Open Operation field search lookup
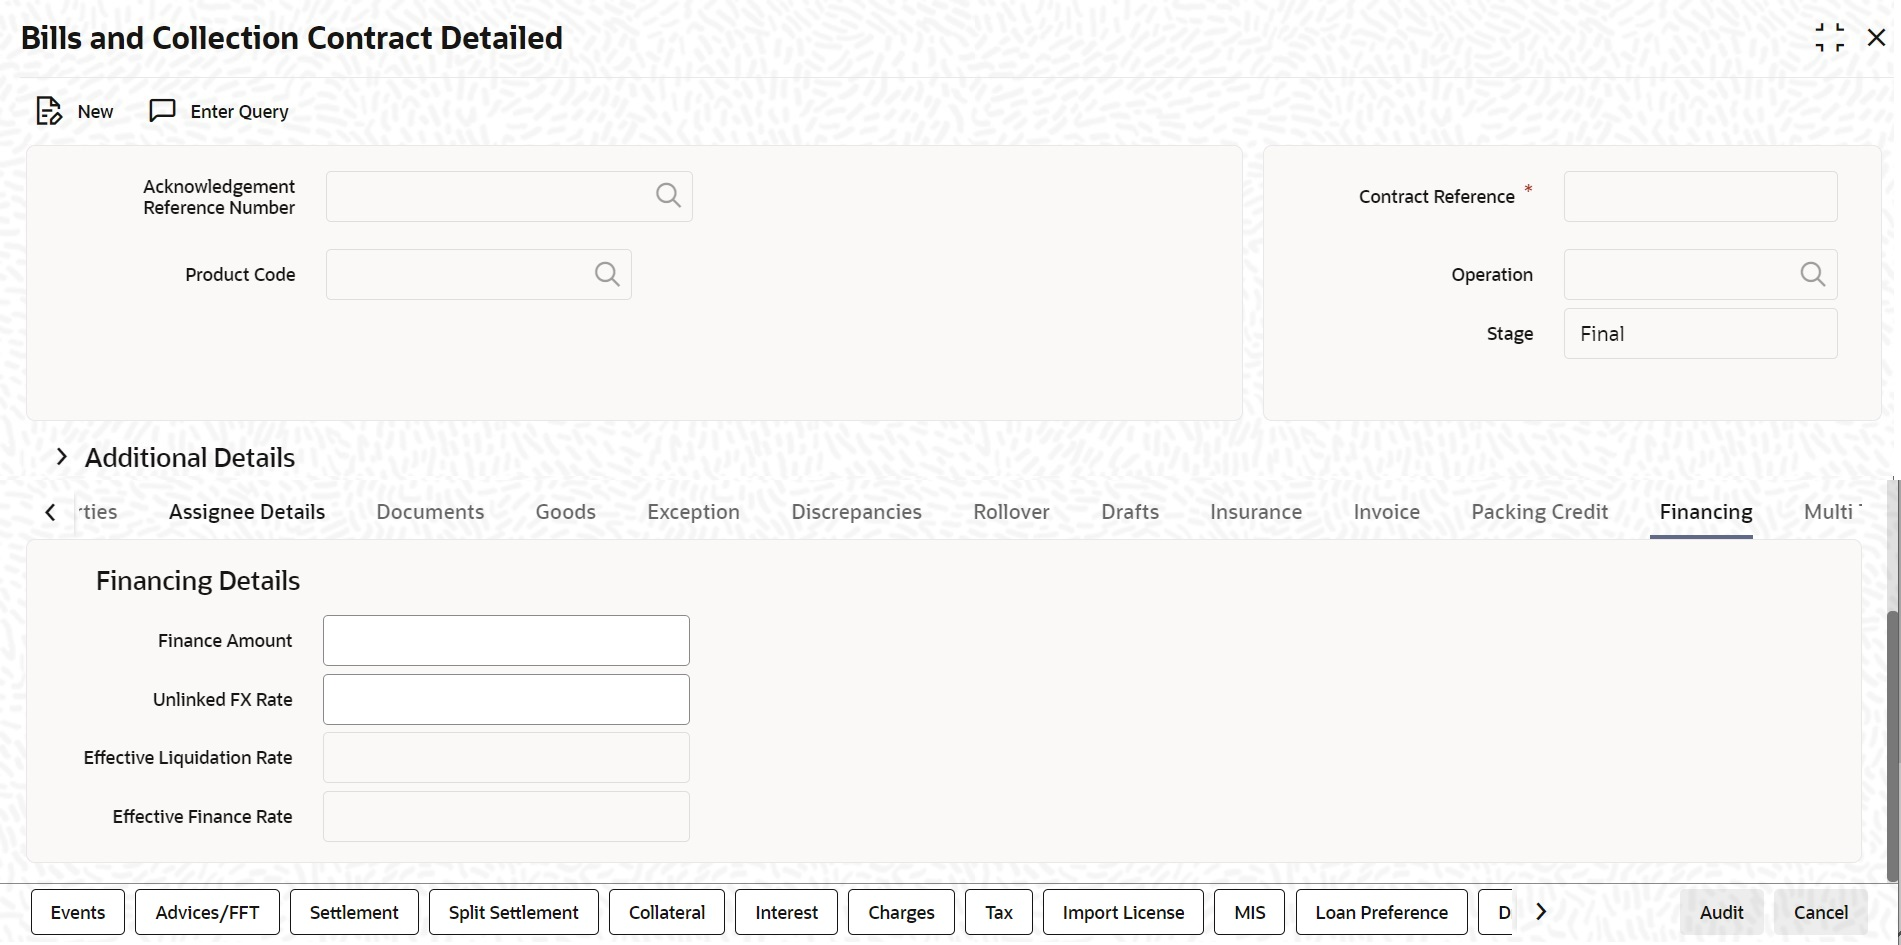1901x945 pixels. pos(1812,274)
